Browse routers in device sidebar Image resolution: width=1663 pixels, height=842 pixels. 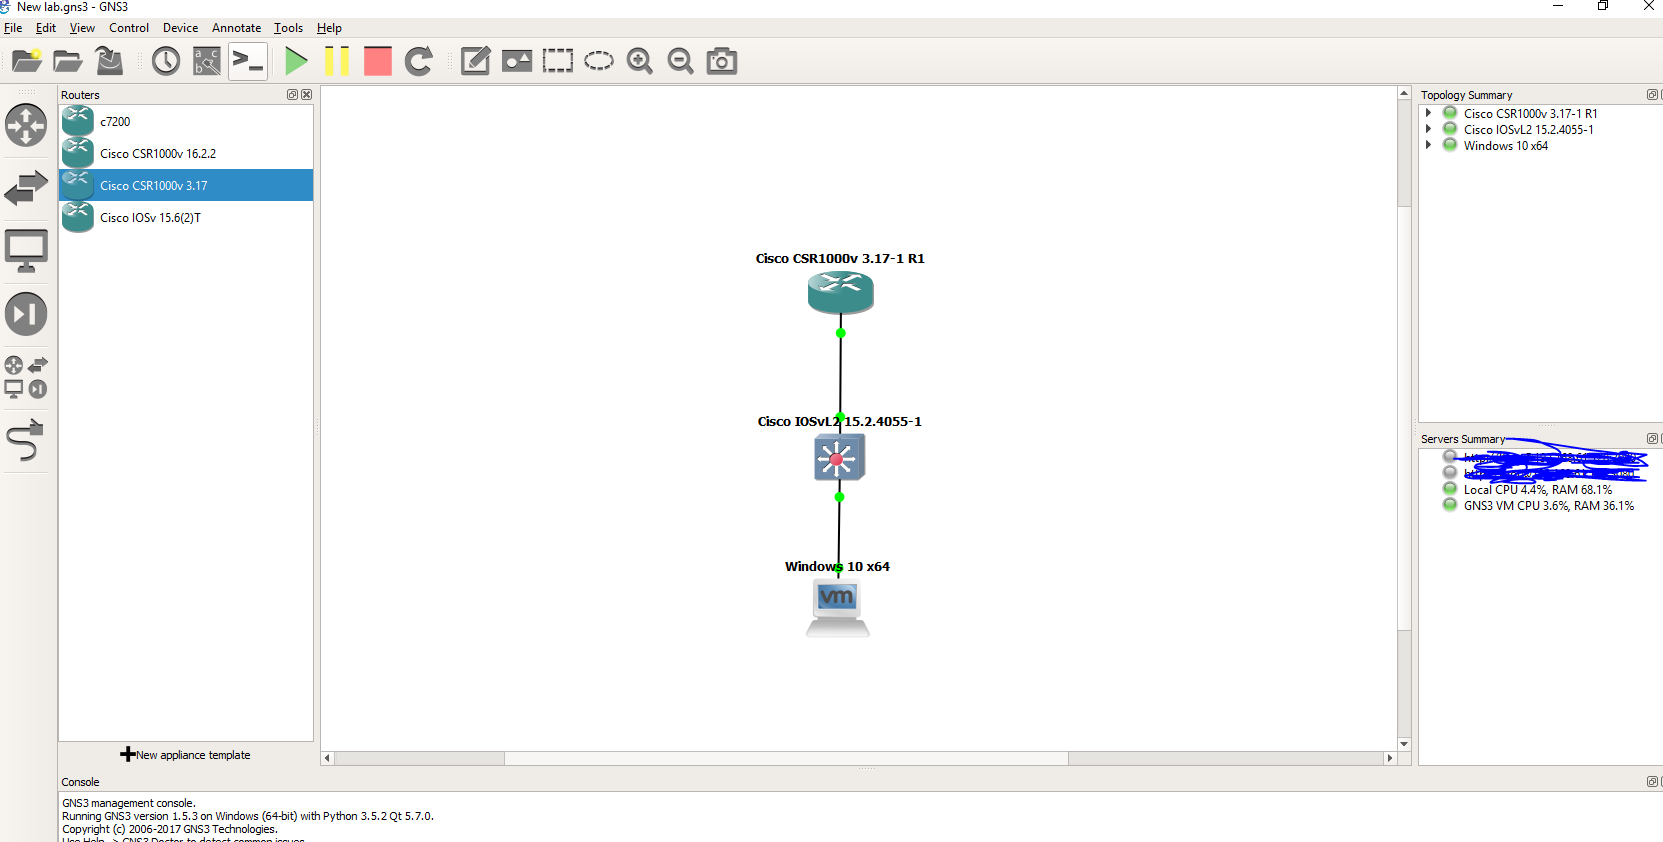(26, 125)
